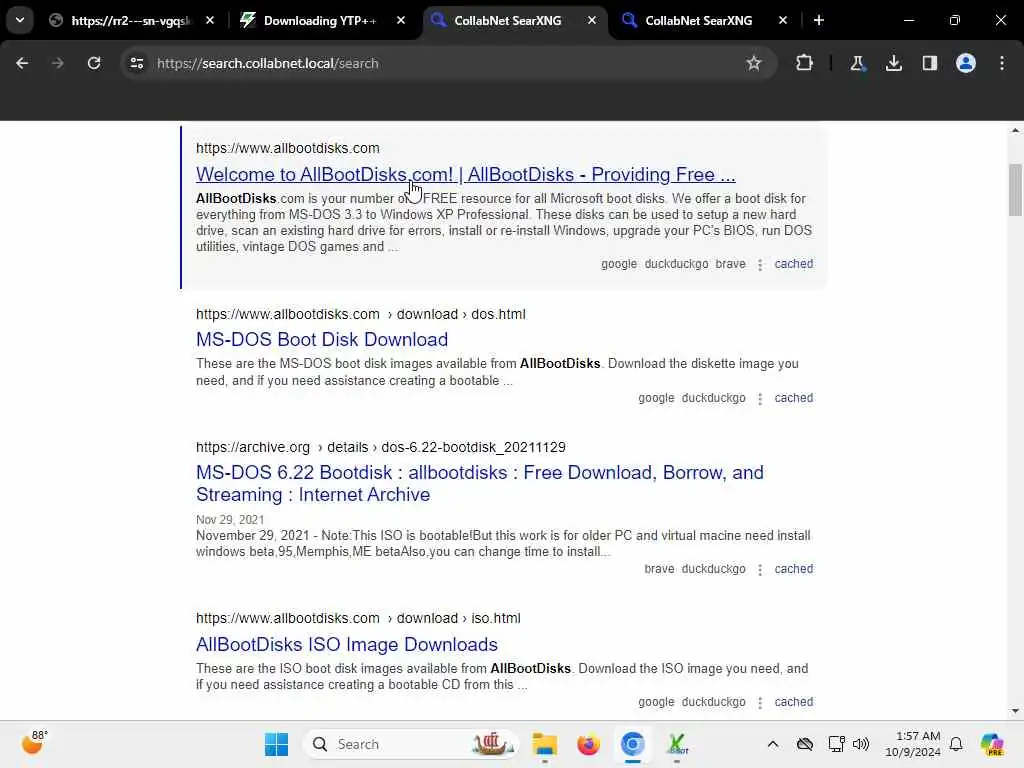Open cached link for ISO Image Downloads result
Viewport: 1024px width, 768px height.
coord(793,702)
